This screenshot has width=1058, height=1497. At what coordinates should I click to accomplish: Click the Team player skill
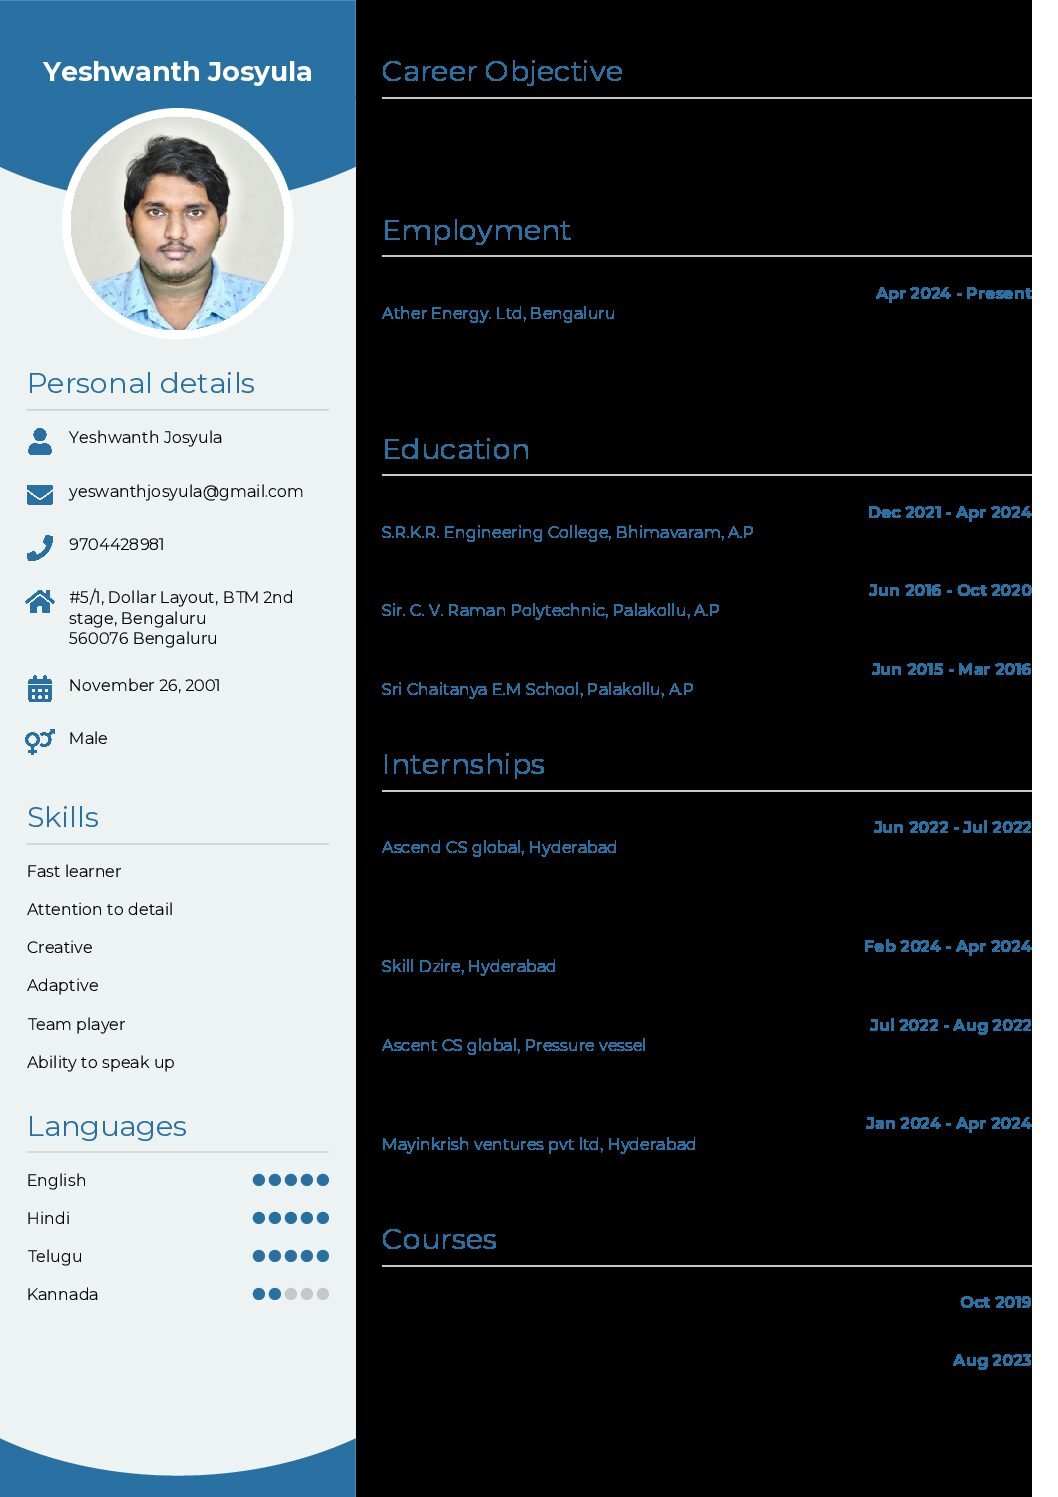tap(76, 1024)
